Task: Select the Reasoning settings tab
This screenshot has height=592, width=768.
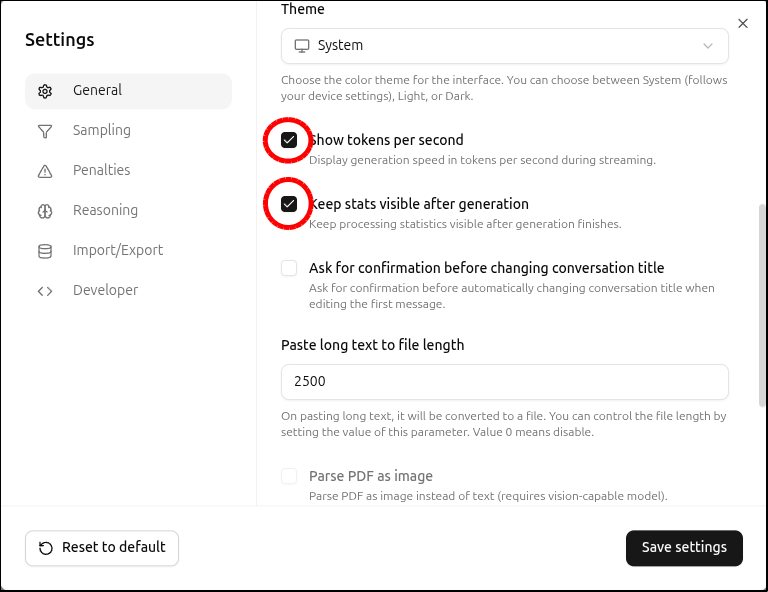Action: [105, 210]
